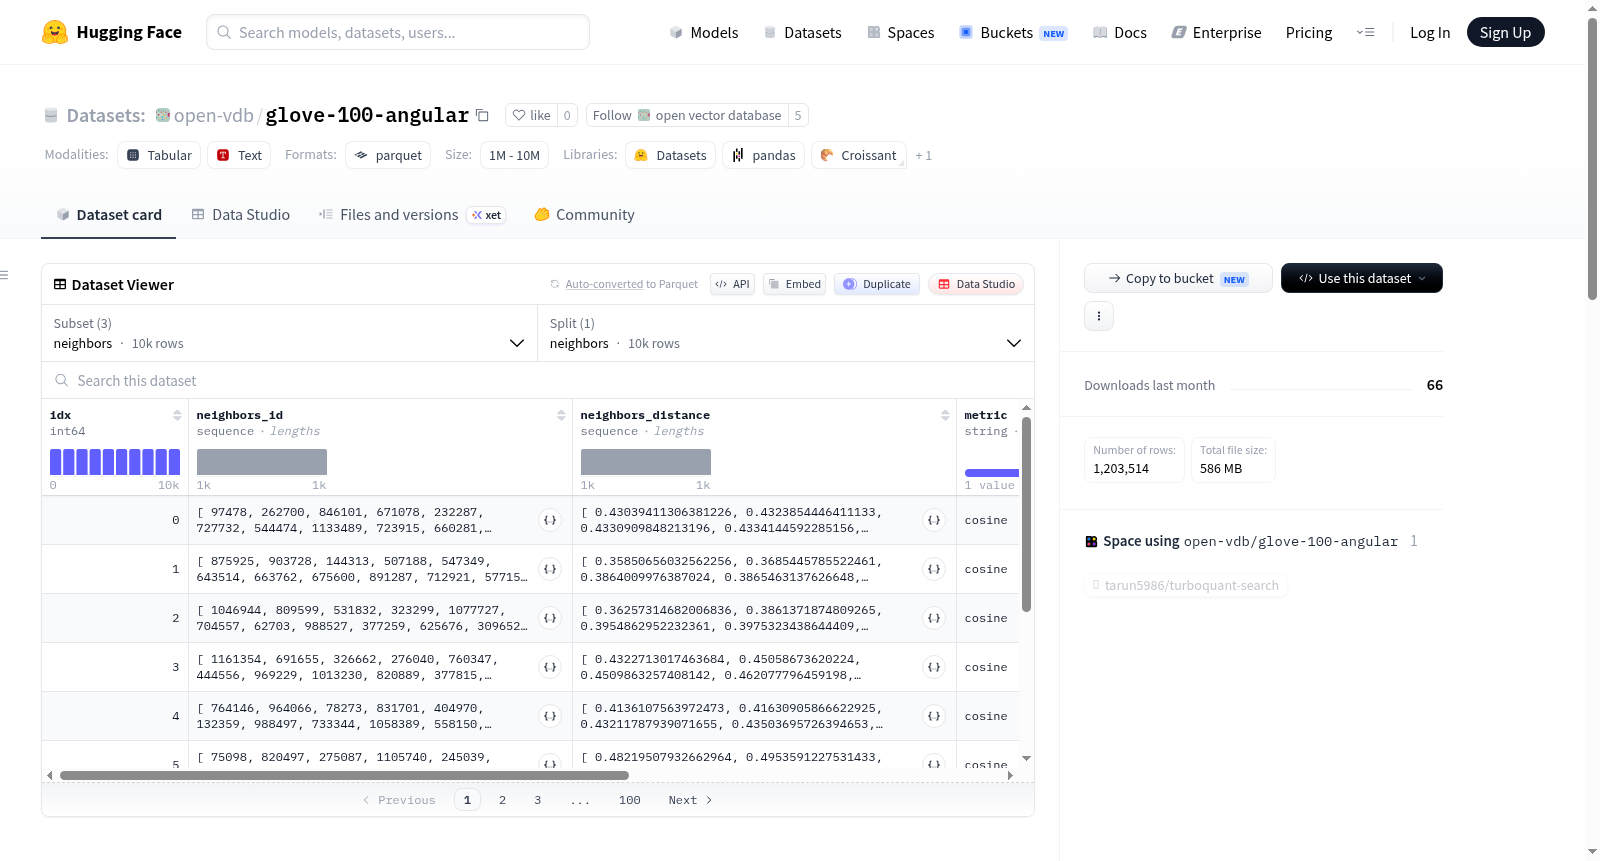Select the Dataset card tab

coord(109,215)
